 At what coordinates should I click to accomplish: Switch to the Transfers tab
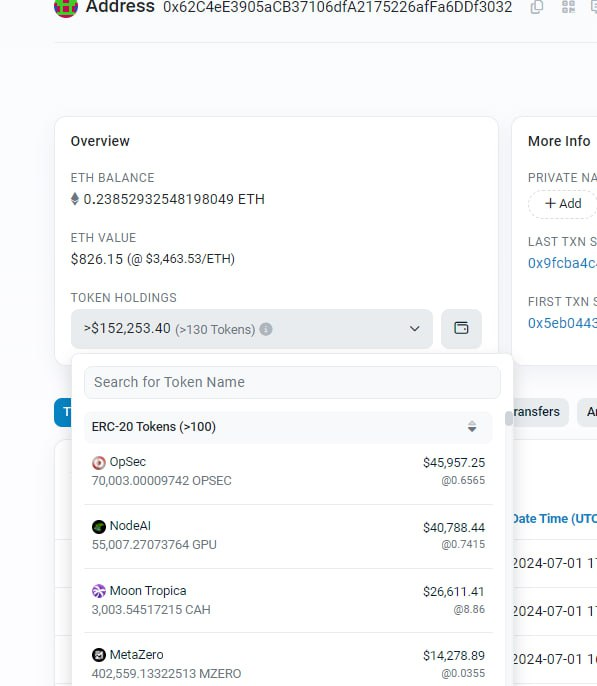540,412
